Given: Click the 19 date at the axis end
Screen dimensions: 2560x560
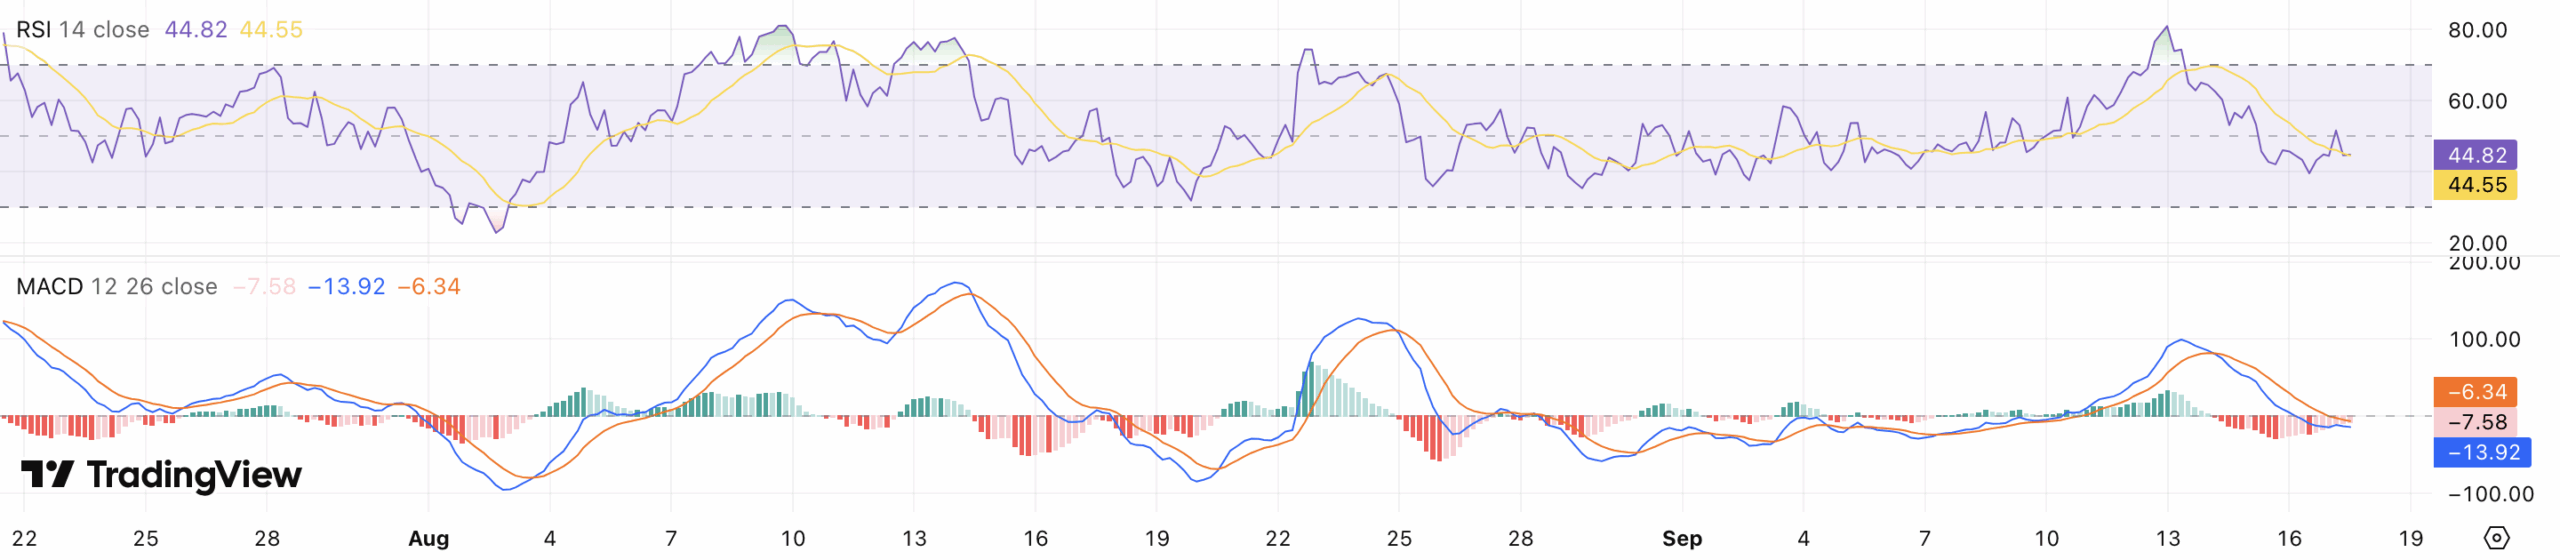Looking at the screenshot, I should tap(2411, 538).
